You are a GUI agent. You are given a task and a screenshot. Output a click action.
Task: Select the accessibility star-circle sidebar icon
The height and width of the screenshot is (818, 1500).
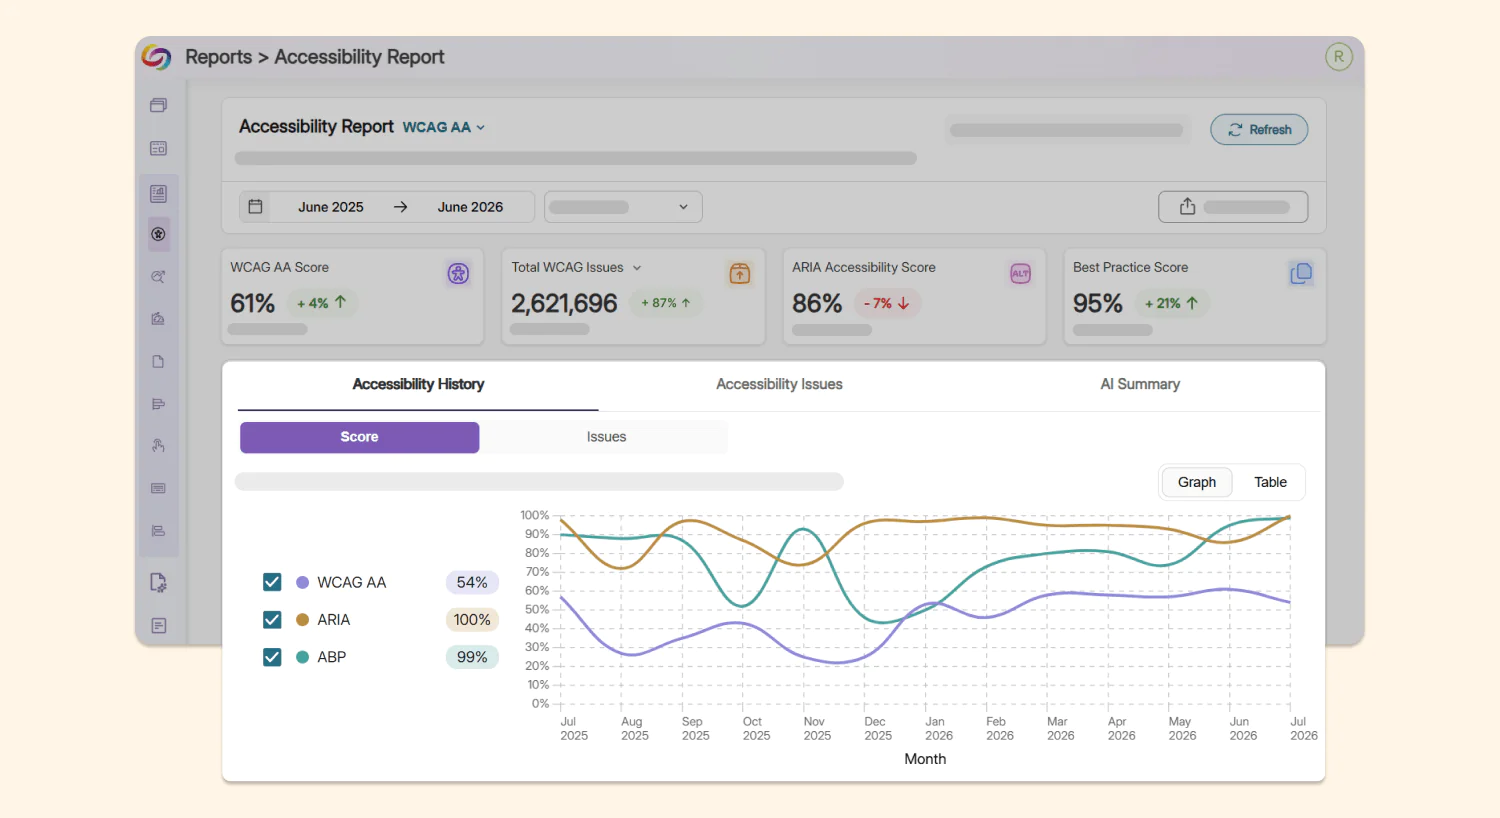[x=158, y=234]
